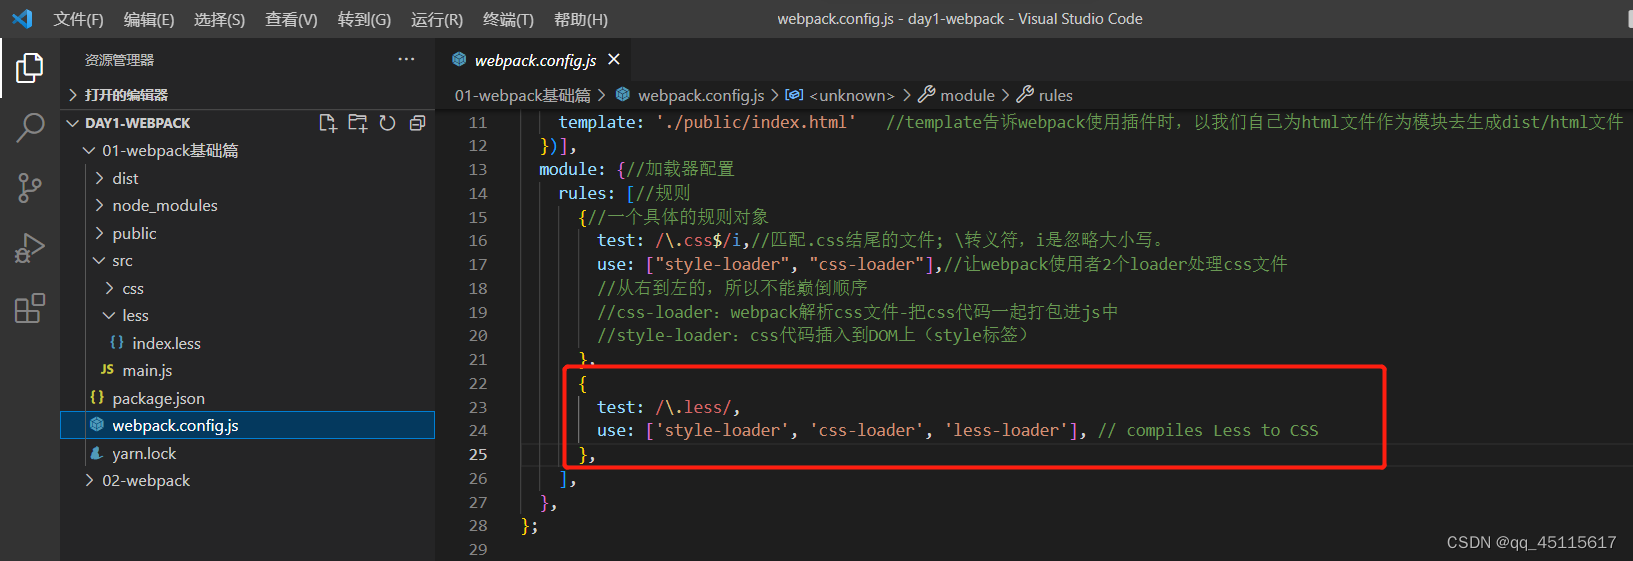Click the rules breadcrumb
1633x561 pixels.
point(1045,95)
